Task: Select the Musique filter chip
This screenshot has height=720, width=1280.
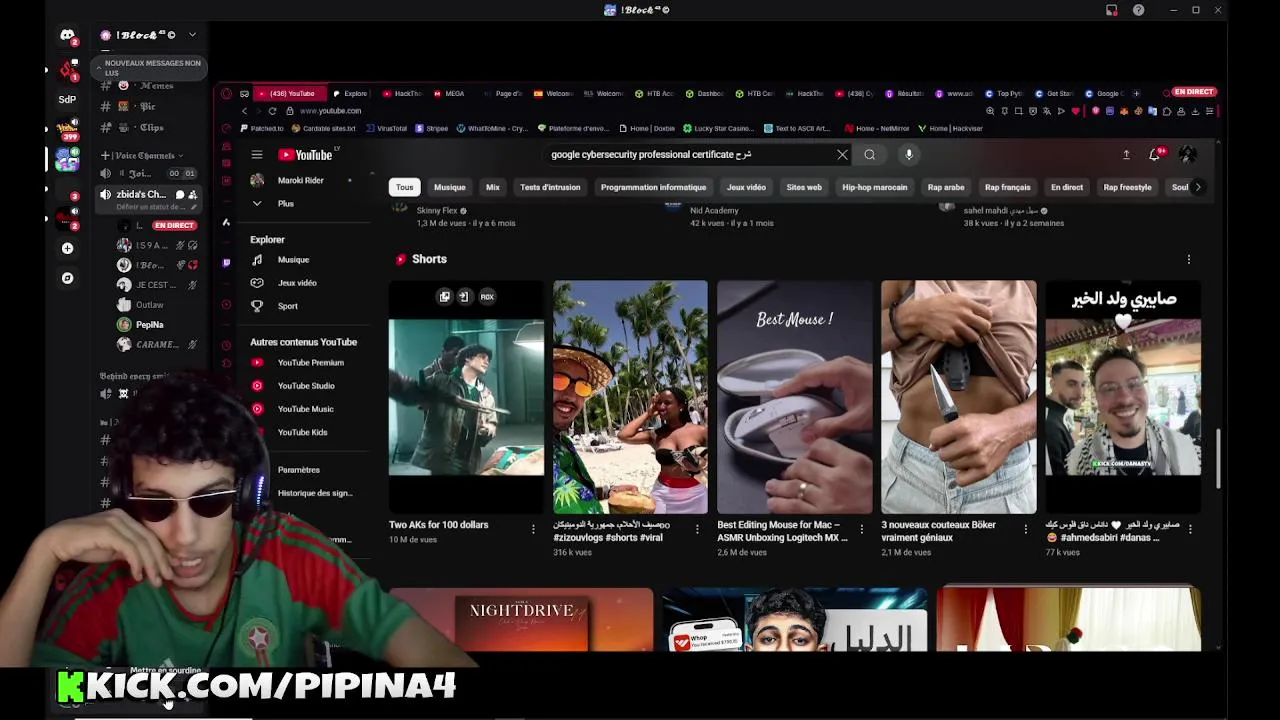Action: (449, 187)
